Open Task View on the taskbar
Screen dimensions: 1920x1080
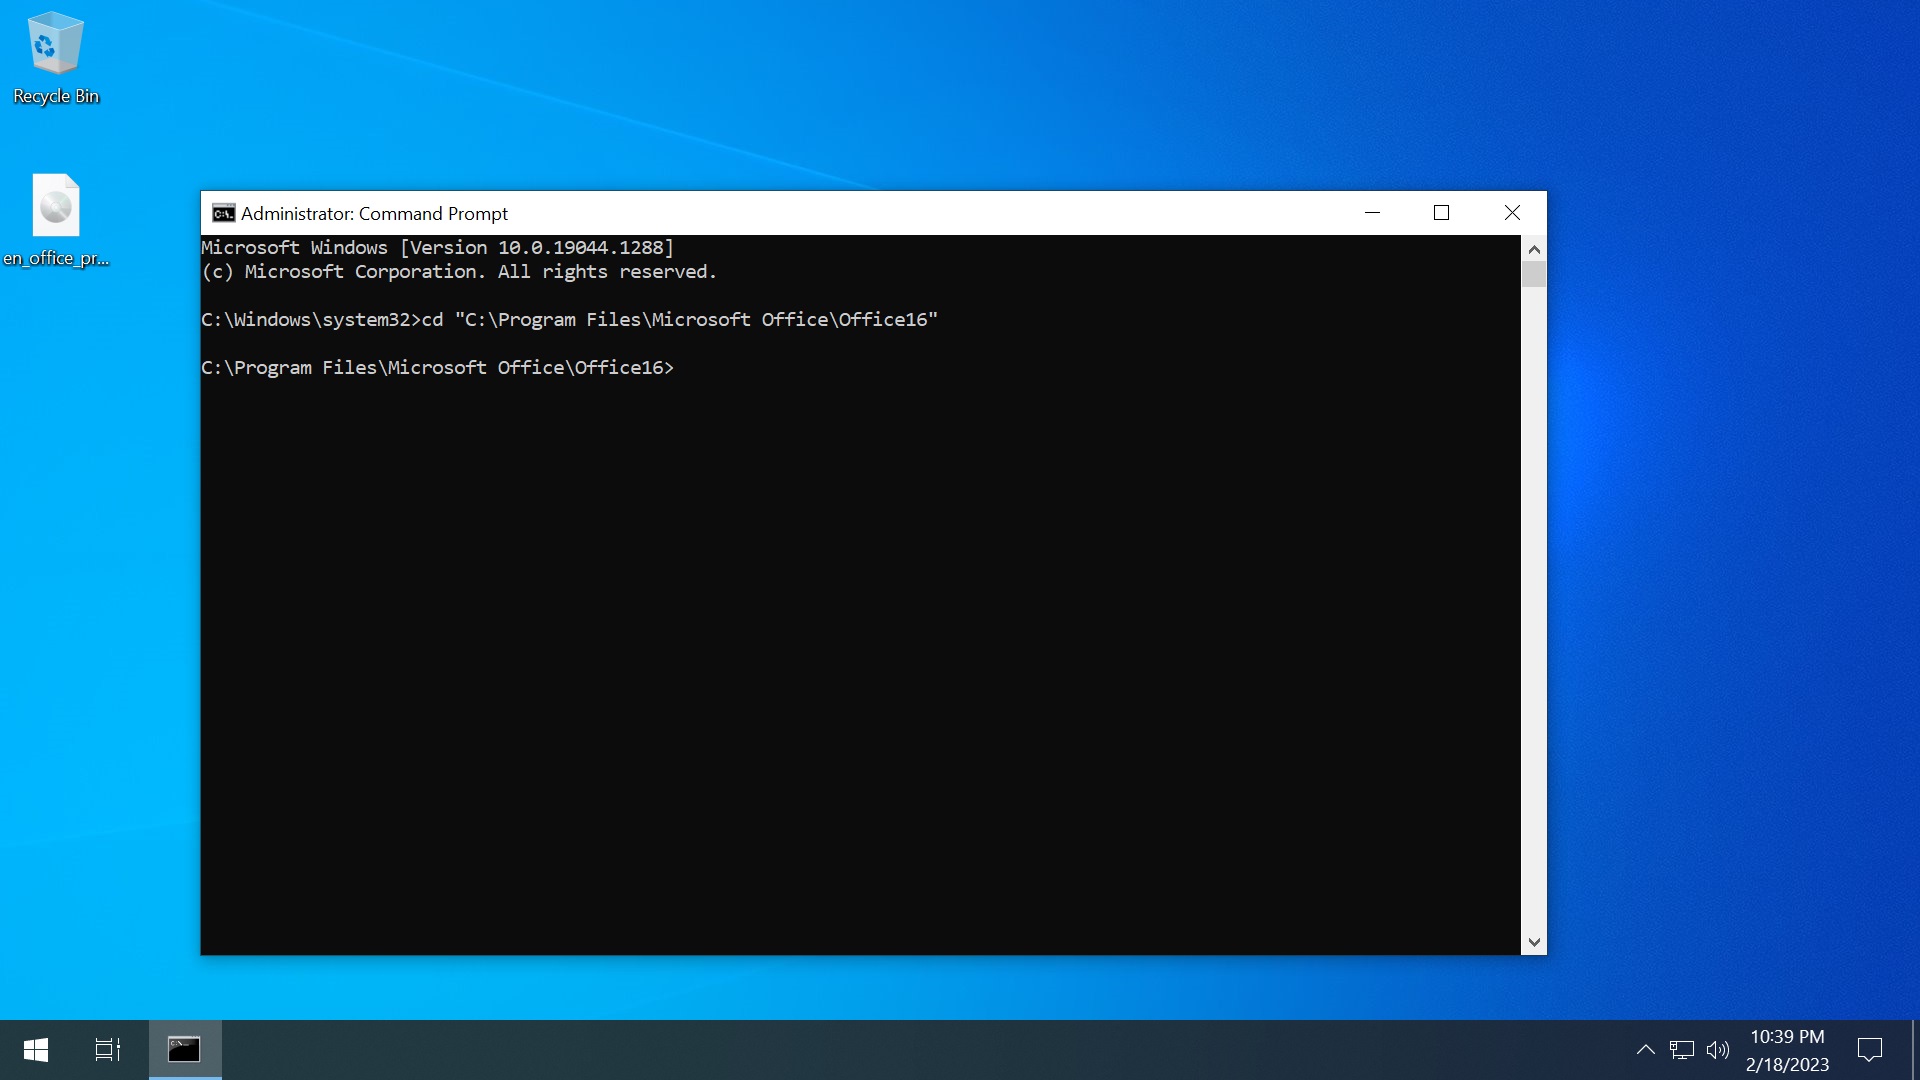pos(108,1050)
